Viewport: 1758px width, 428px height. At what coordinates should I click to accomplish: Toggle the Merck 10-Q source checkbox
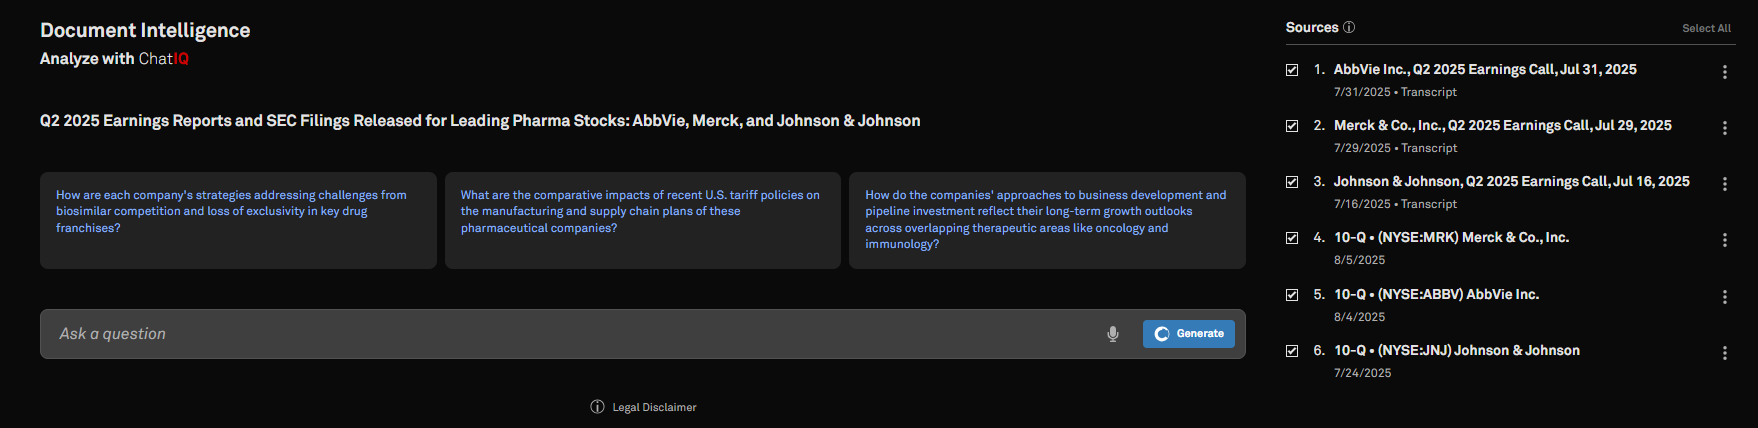pos(1292,238)
